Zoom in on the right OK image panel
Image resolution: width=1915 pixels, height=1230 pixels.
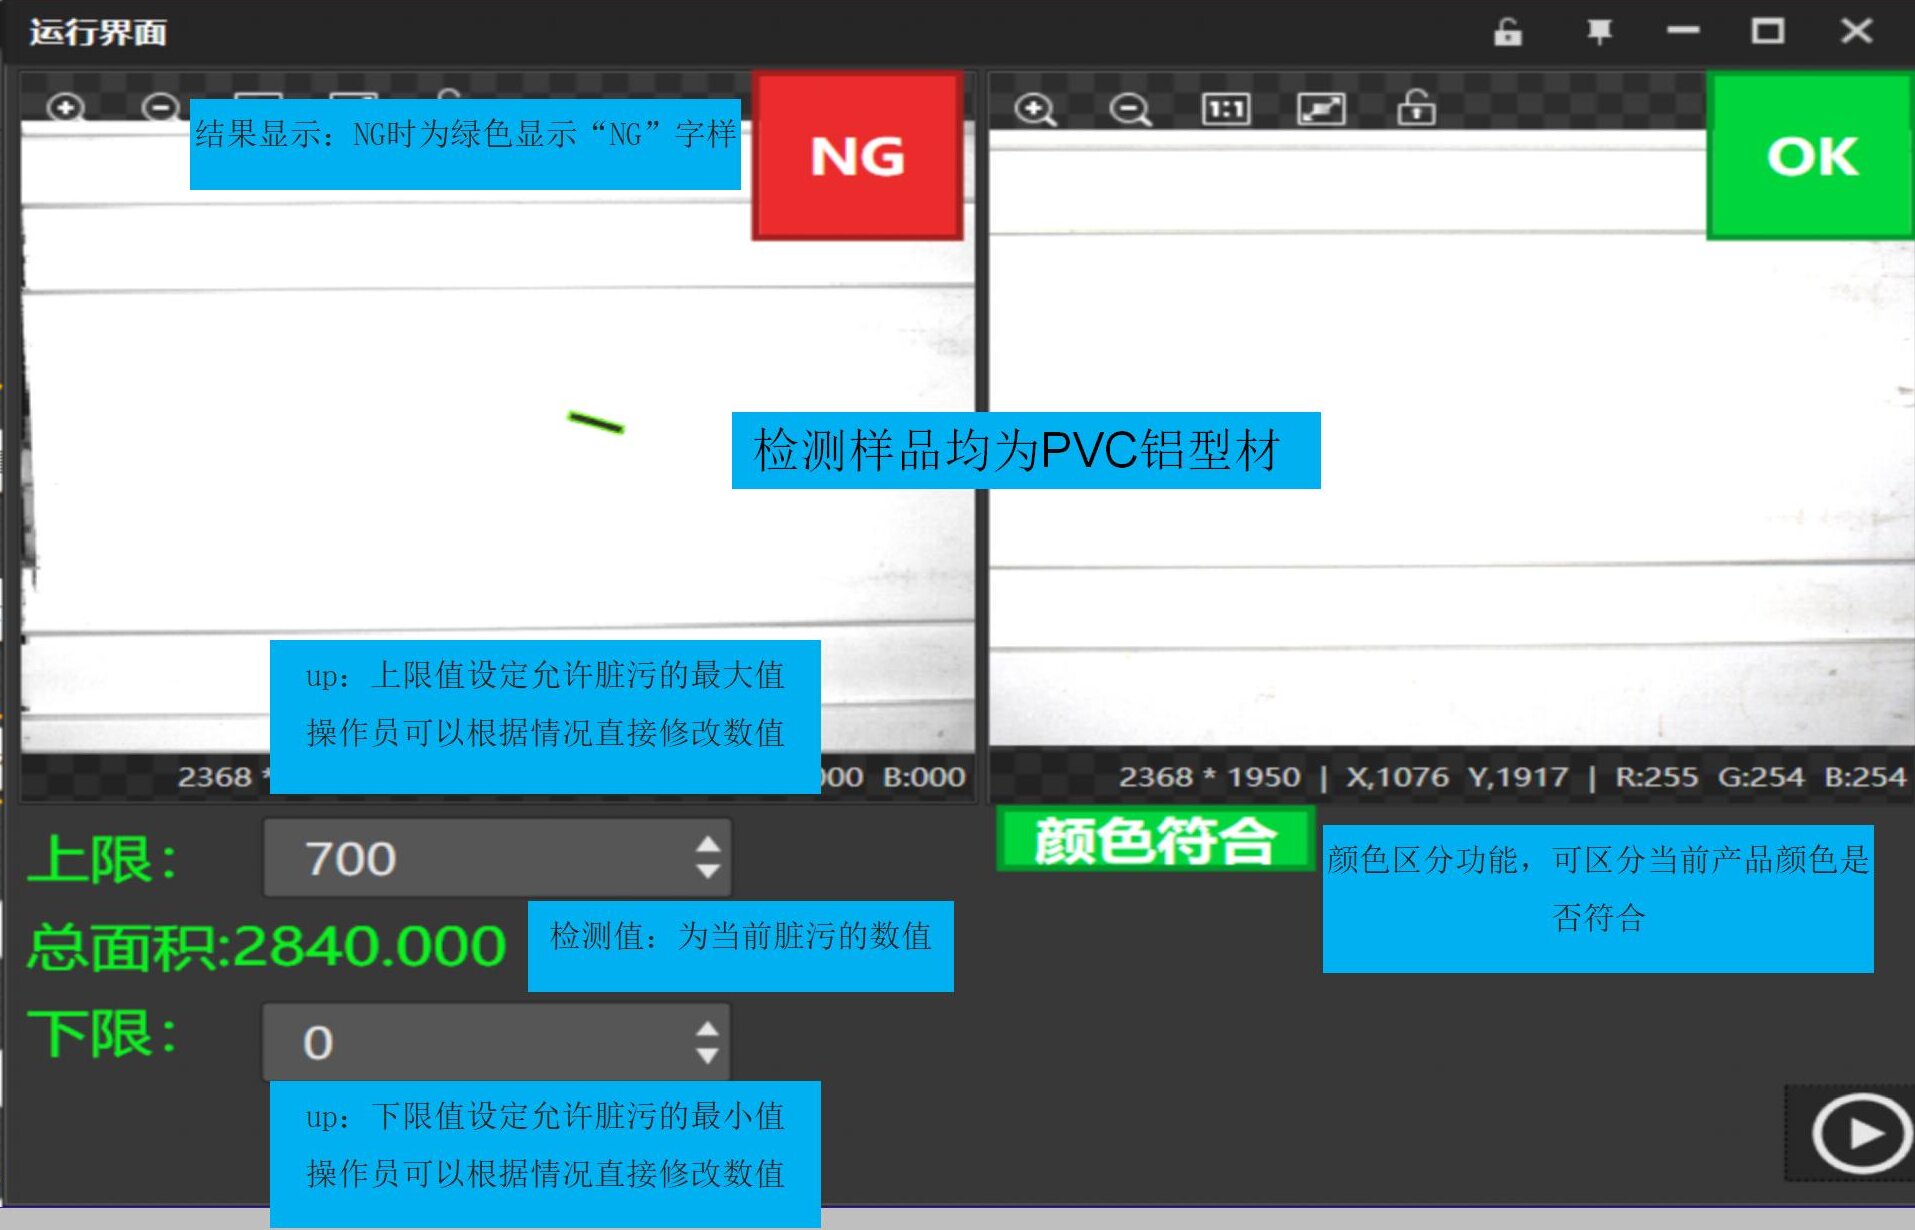click(1037, 108)
